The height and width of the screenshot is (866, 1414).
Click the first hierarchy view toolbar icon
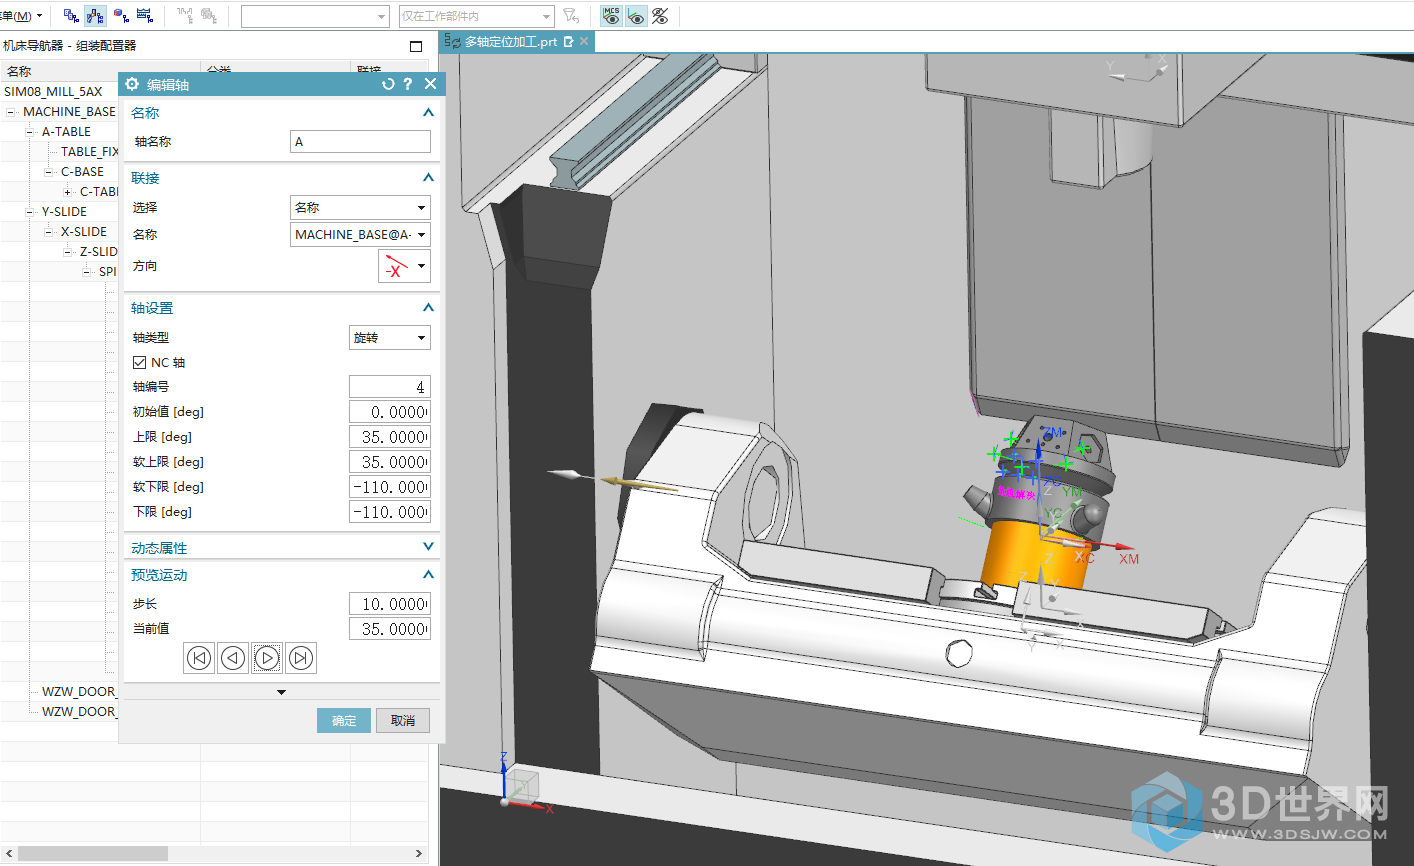click(x=71, y=15)
